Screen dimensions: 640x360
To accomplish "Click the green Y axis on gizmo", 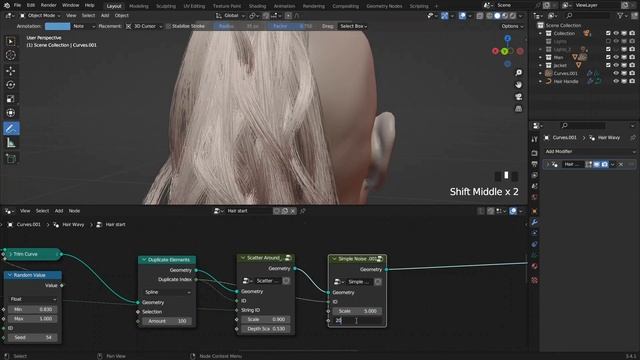I will pos(504,51).
